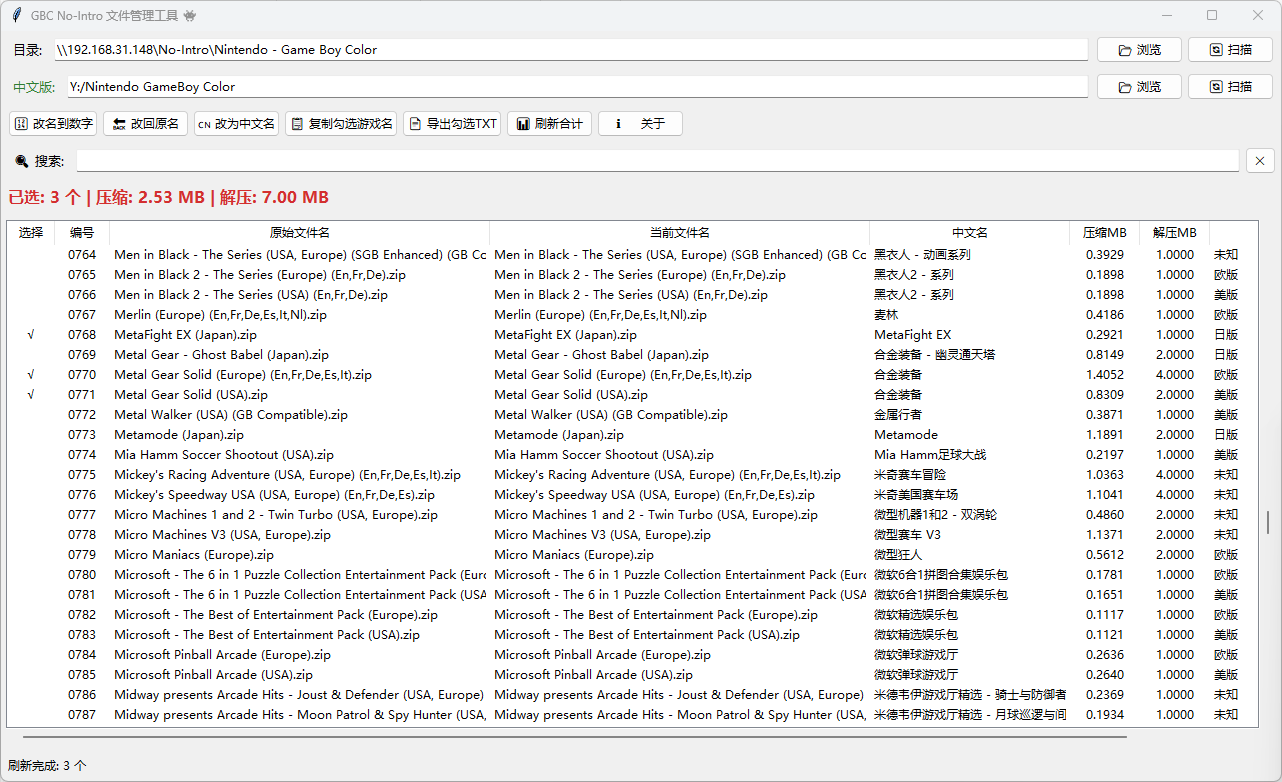Viewport: 1282px width, 782px height.
Task: Select row number 0779
Action: [x=82, y=555]
